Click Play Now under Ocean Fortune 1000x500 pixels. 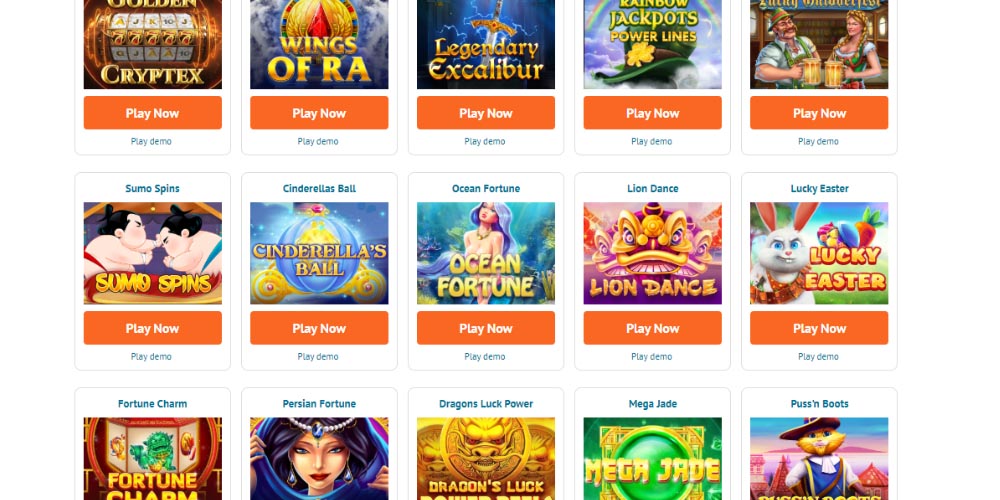(486, 328)
